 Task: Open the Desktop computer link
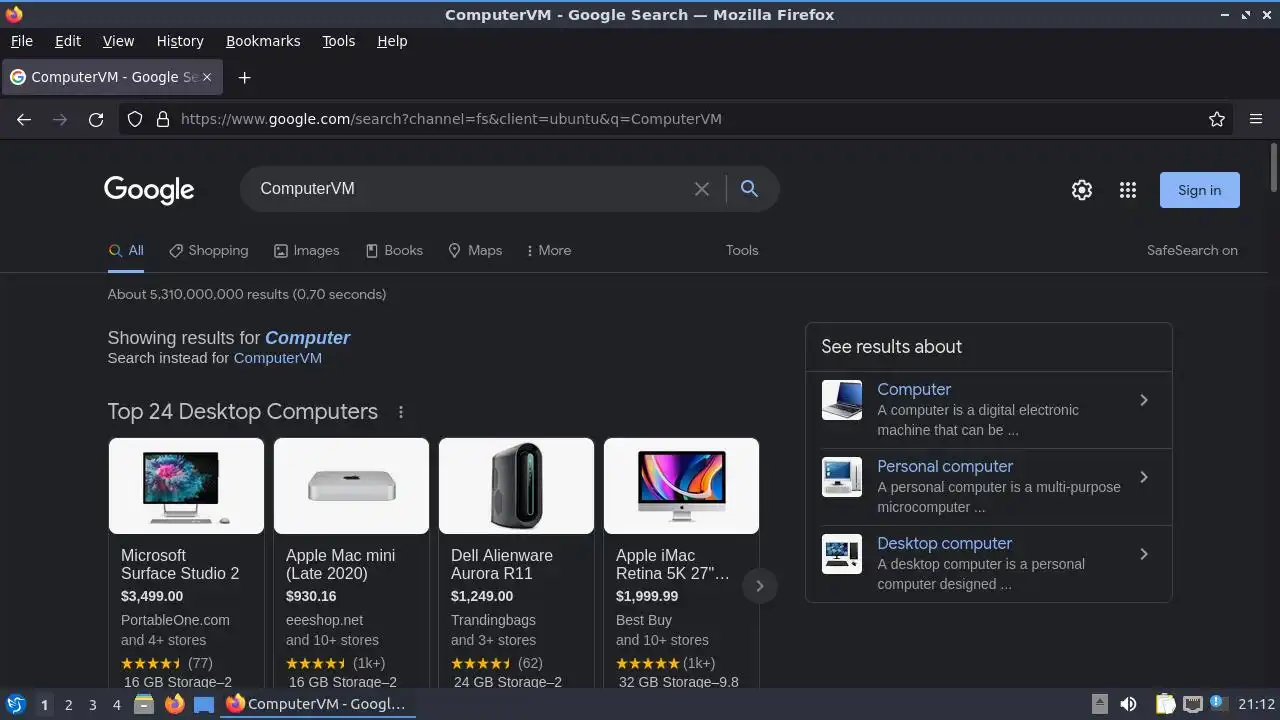(945, 544)
